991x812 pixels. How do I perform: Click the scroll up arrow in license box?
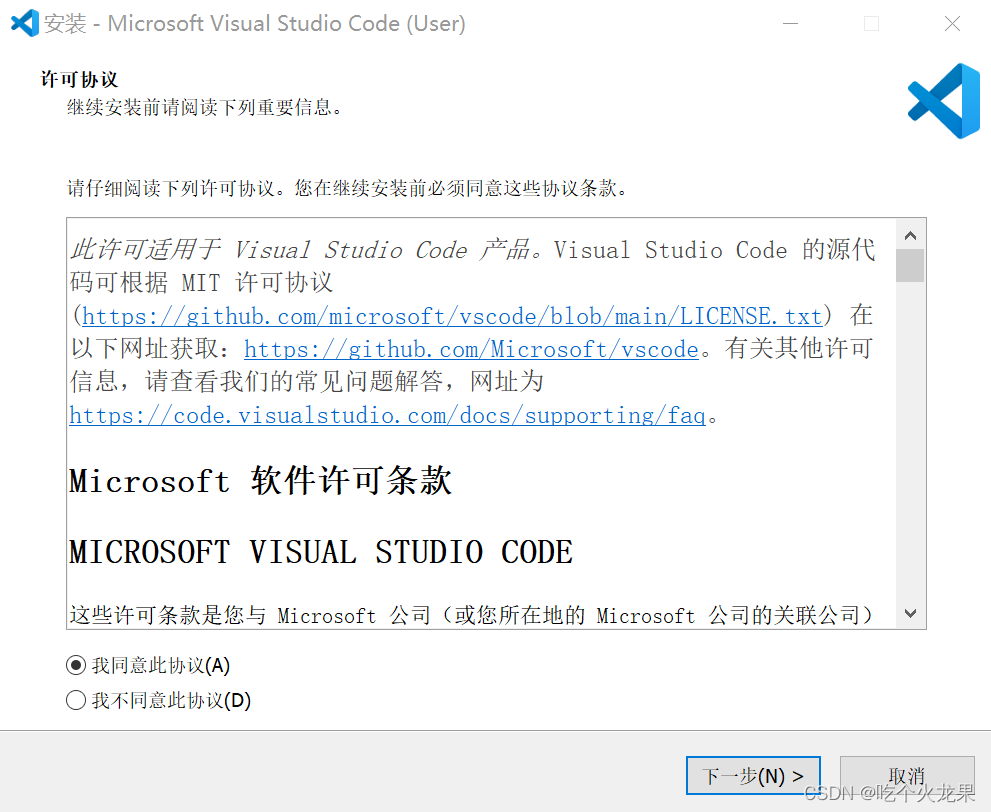point(910,236)
